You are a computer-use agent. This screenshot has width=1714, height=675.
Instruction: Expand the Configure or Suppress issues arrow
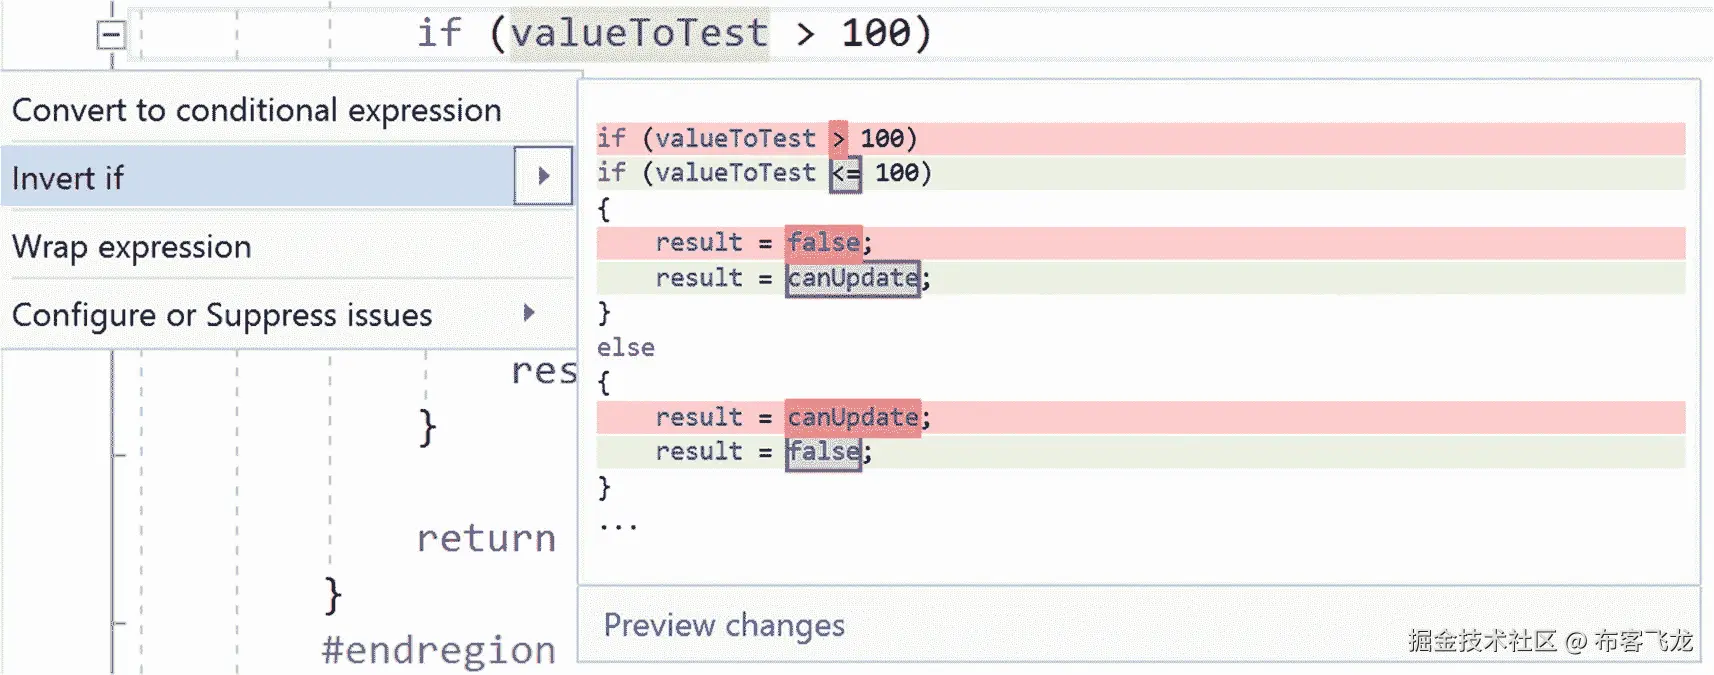[529, 314]
